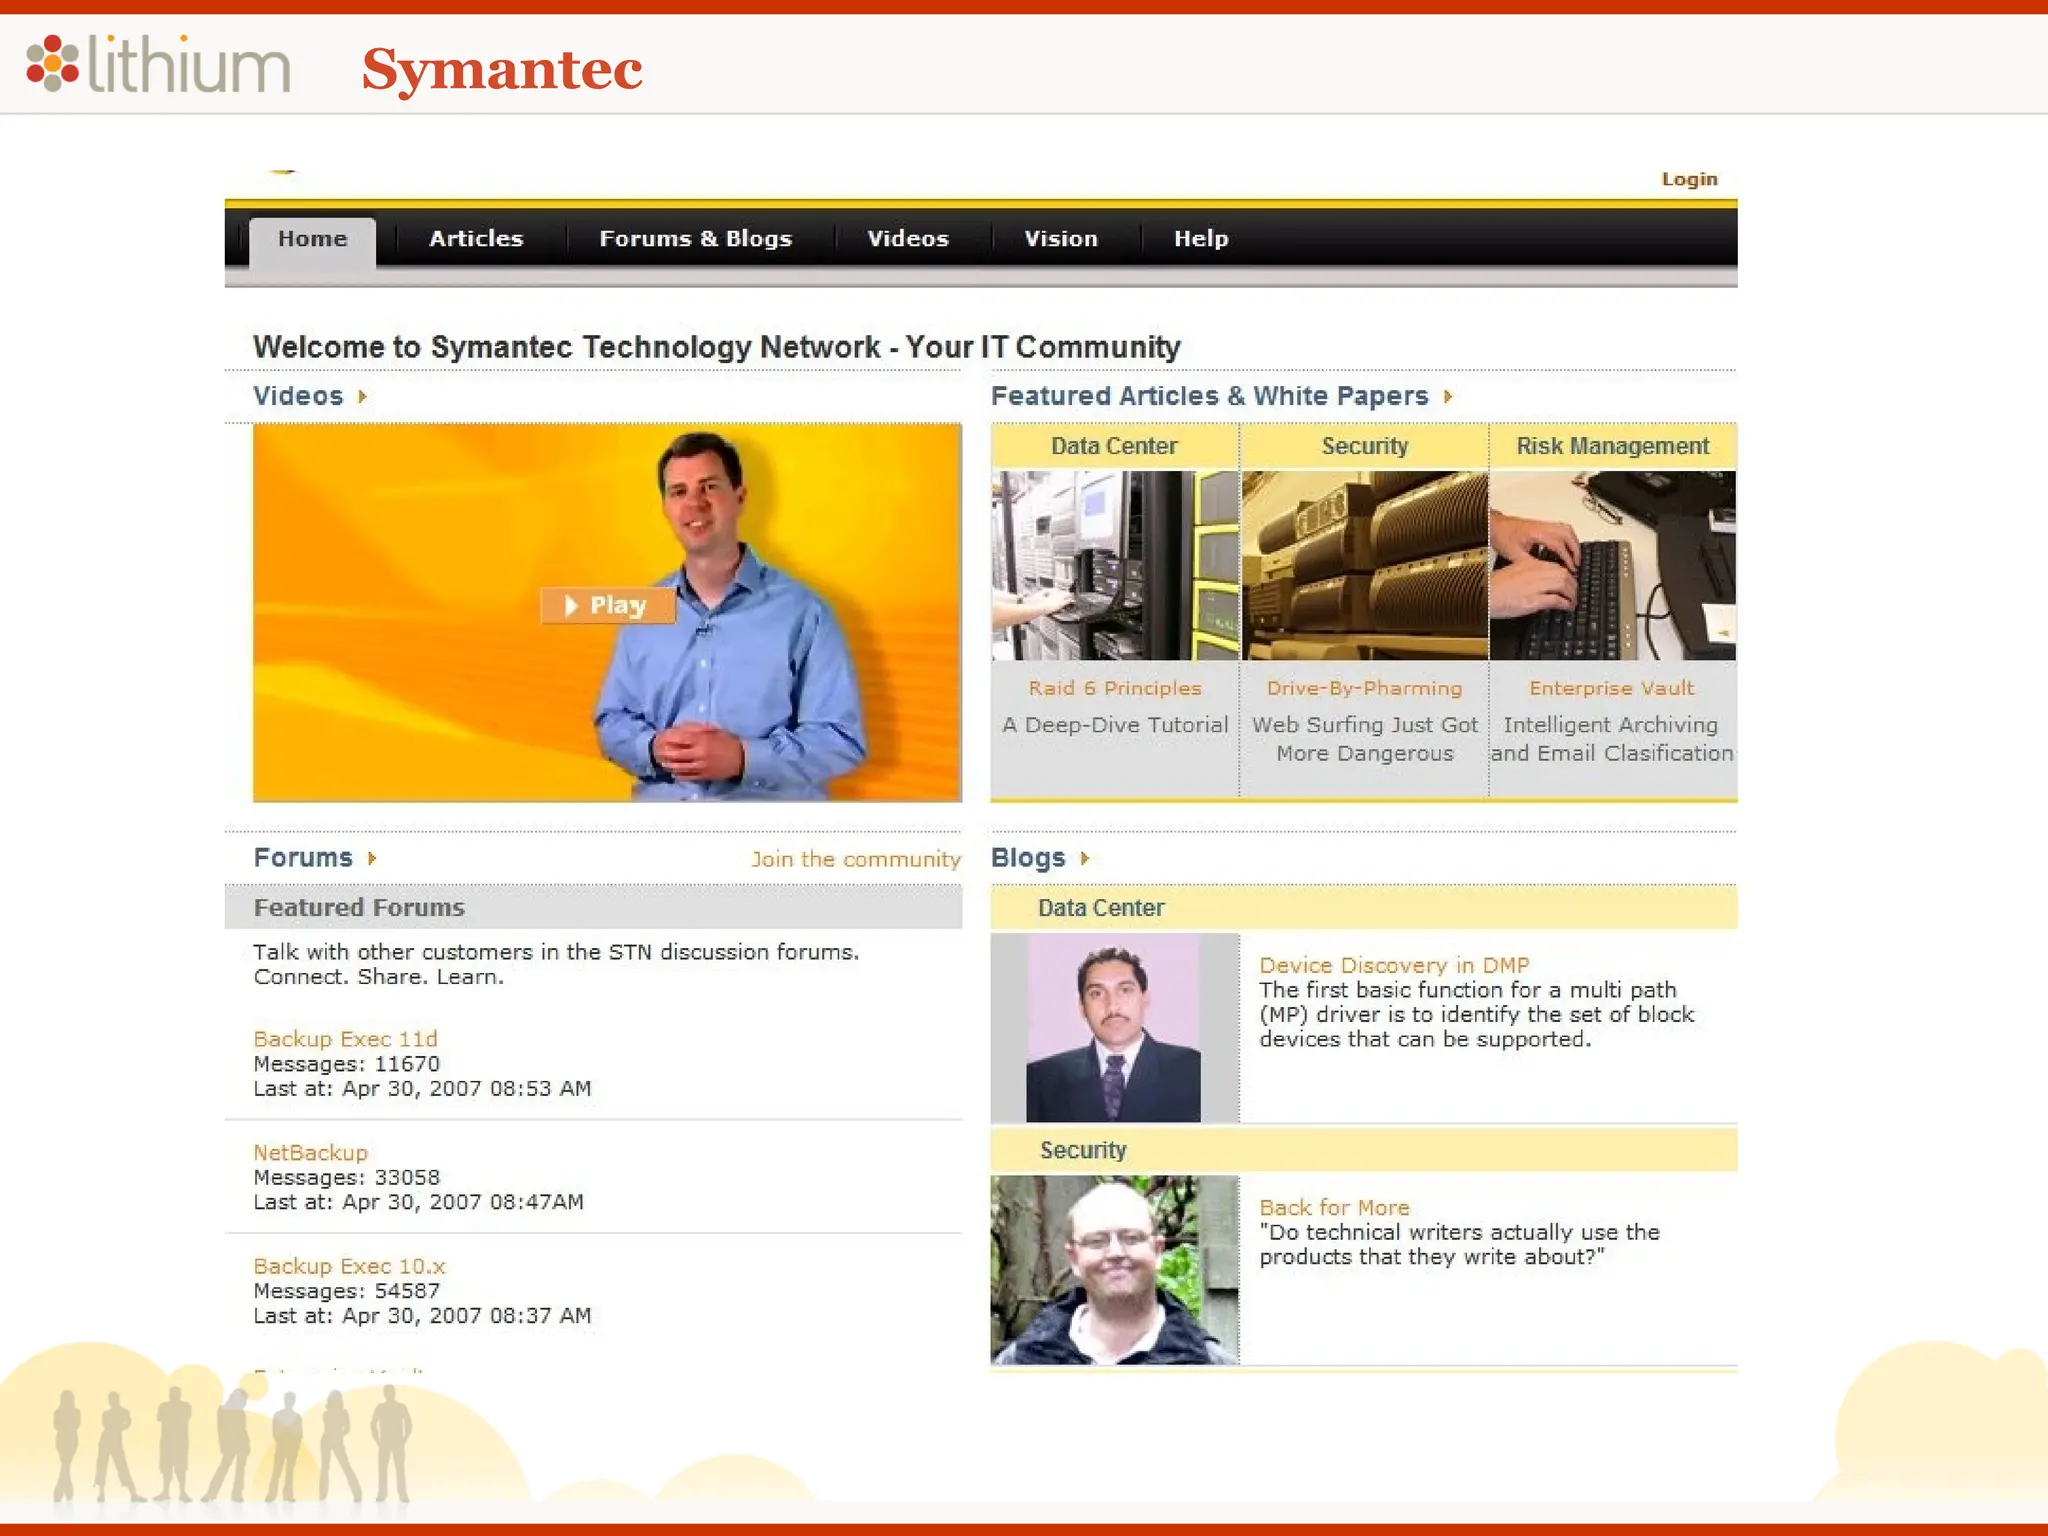2048x1536 pixels.
Task: Read the Raid 6 Principles article
Action: [1115, 688]
